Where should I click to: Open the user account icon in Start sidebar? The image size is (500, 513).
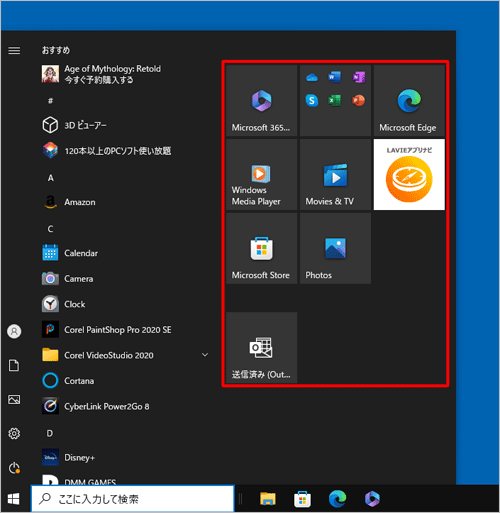tap(14, 331)
